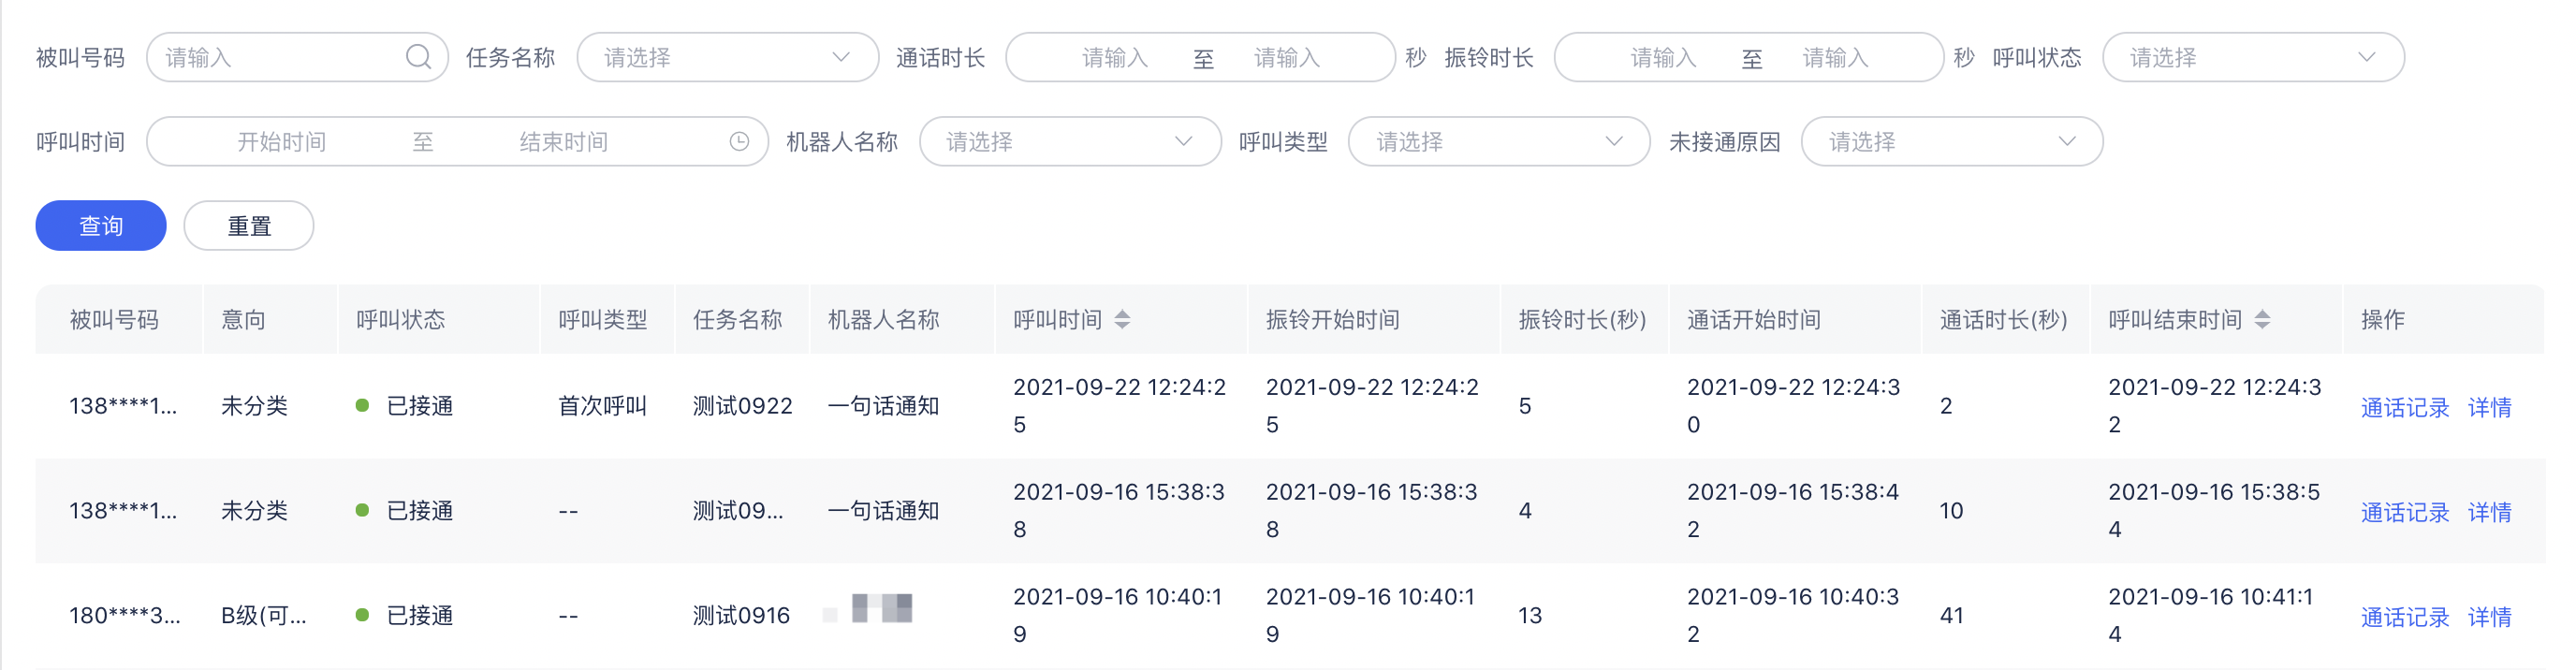Open 通话记录 for the 测试0922 row
This screenshot has width=2576, height=670.
(2405, 408)
